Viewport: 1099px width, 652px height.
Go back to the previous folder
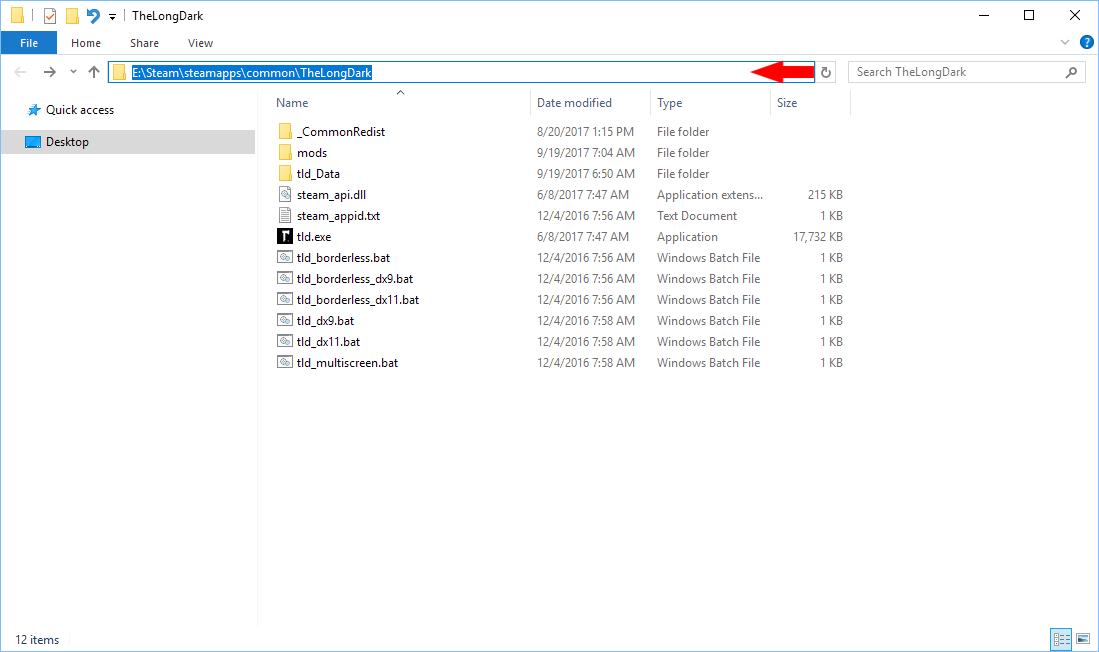pyautogui.click(x=20, y=72)
